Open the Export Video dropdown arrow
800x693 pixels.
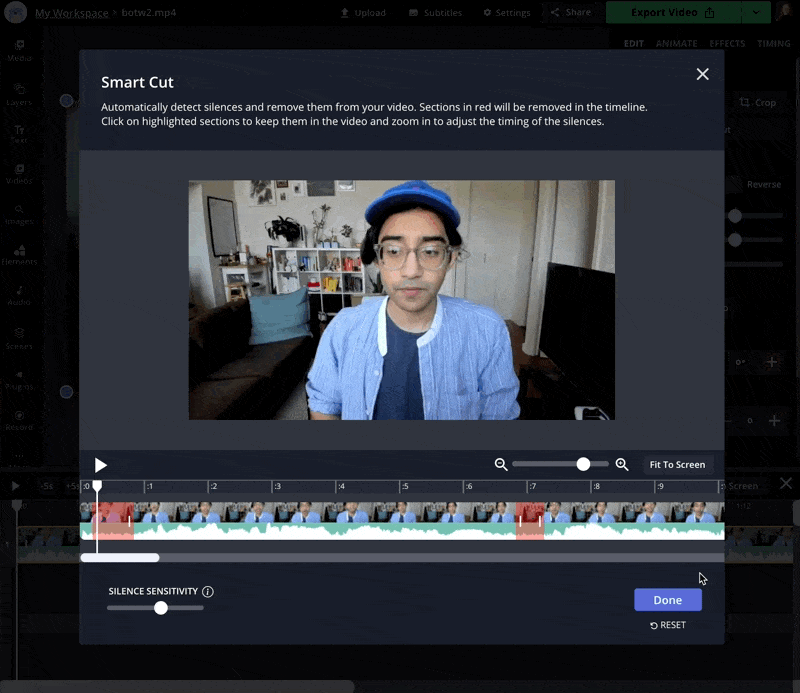756,12
